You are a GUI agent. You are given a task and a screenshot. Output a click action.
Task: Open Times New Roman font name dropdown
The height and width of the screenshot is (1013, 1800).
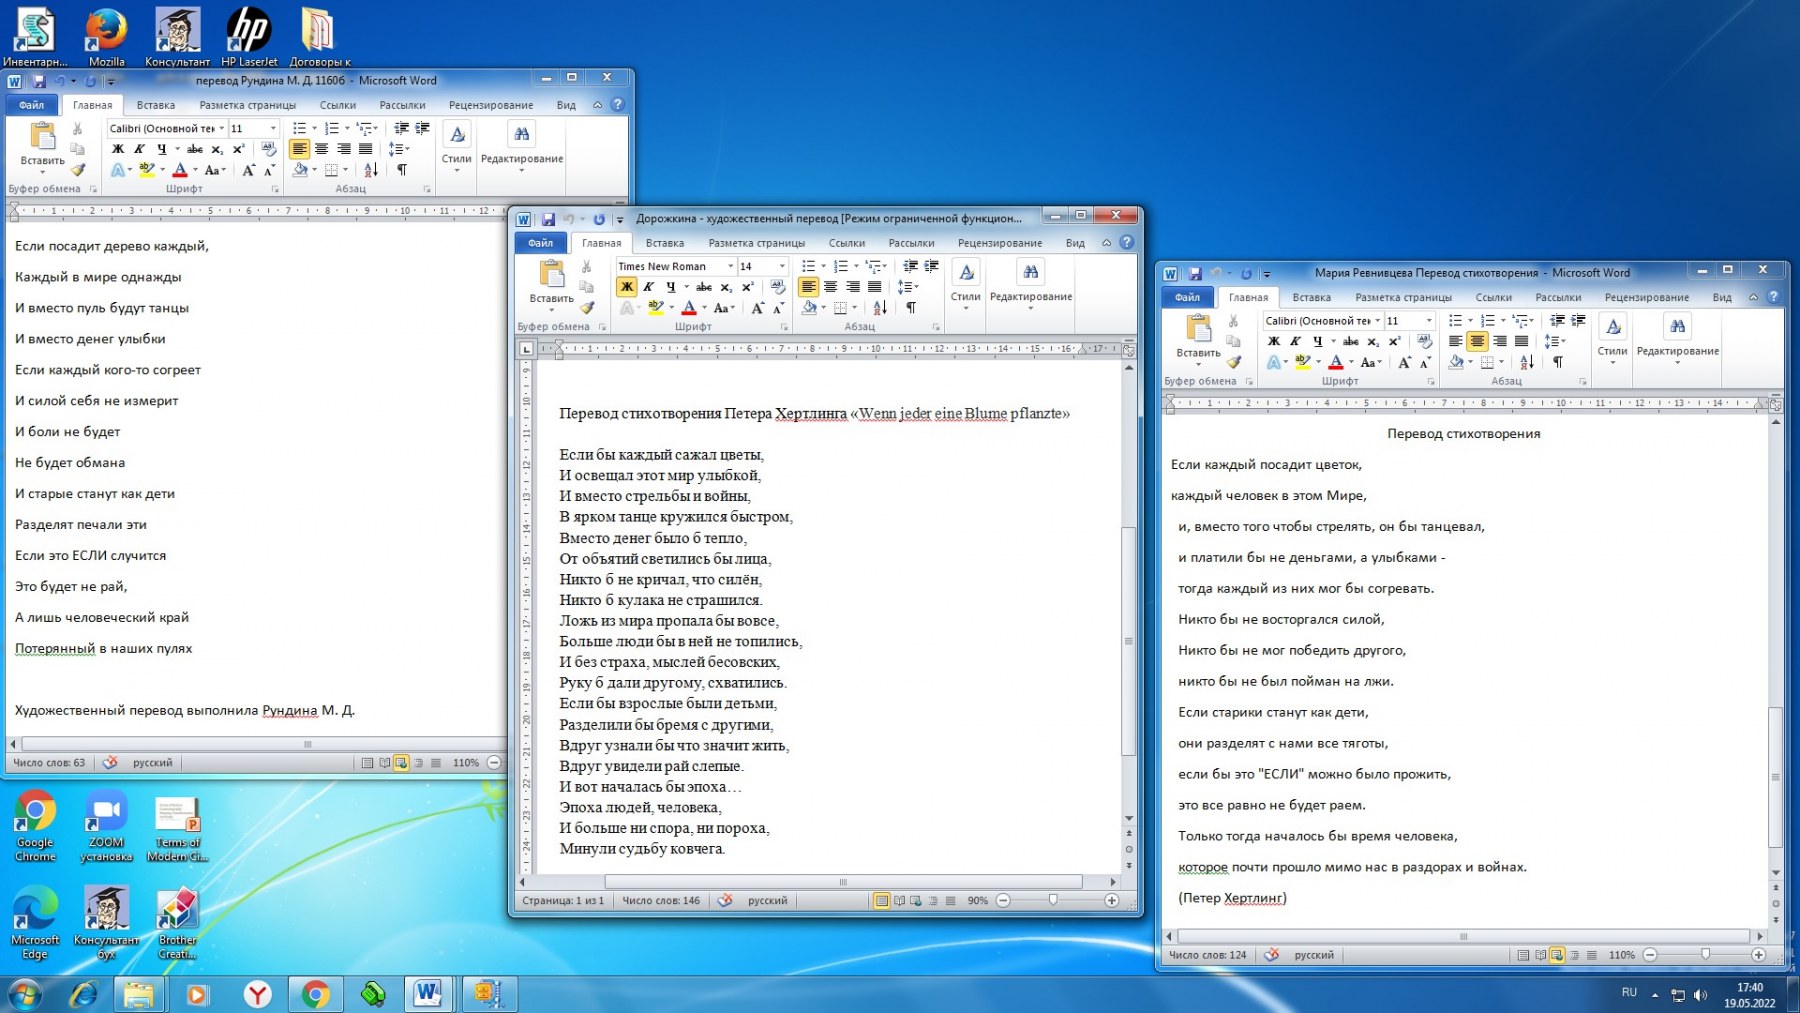(730, 267)
